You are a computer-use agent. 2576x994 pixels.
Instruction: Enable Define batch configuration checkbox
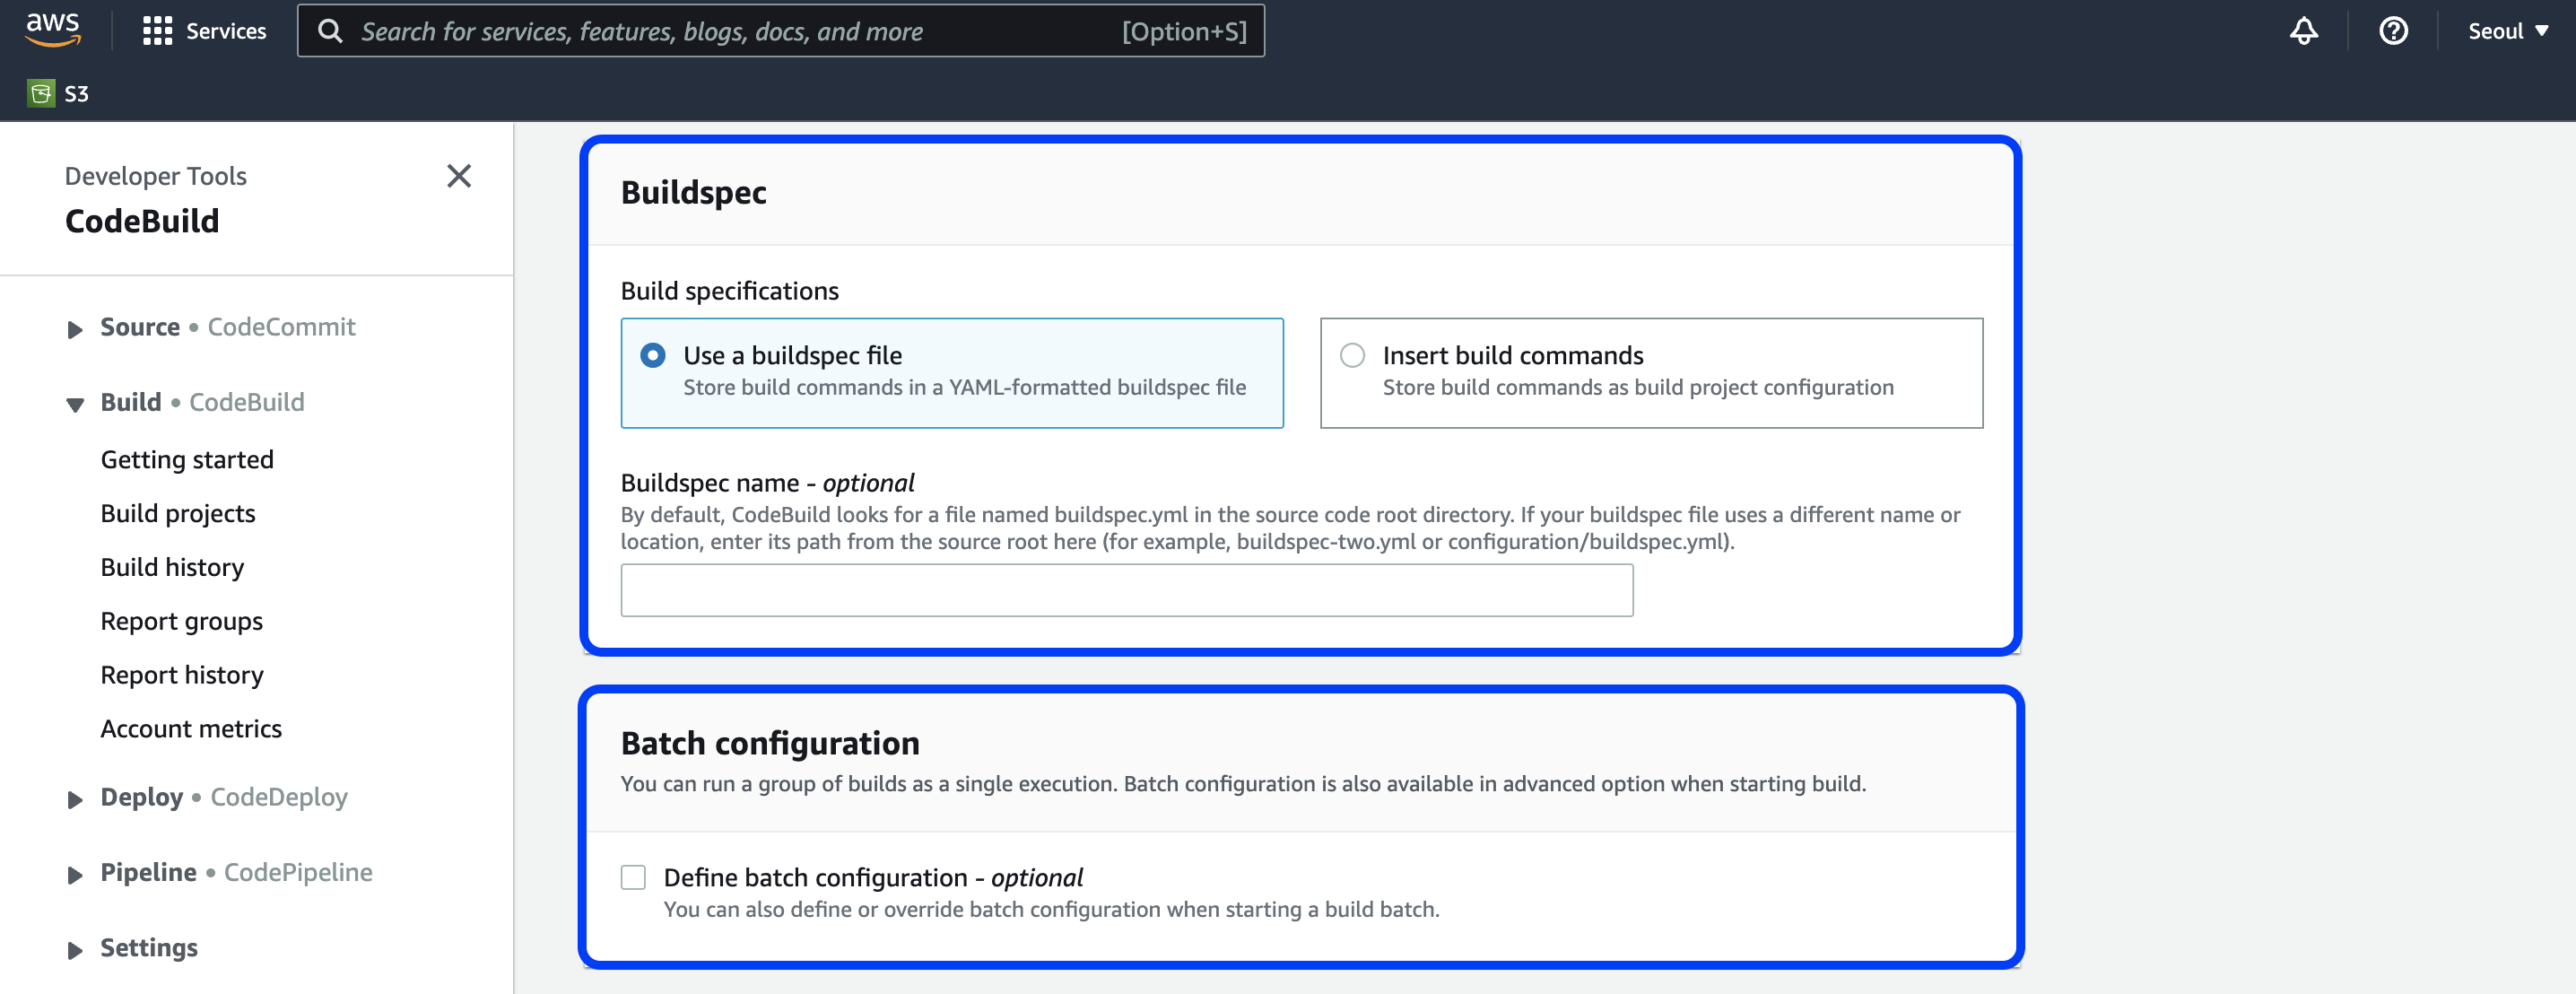pyautogui.click(x=633, y=877)
